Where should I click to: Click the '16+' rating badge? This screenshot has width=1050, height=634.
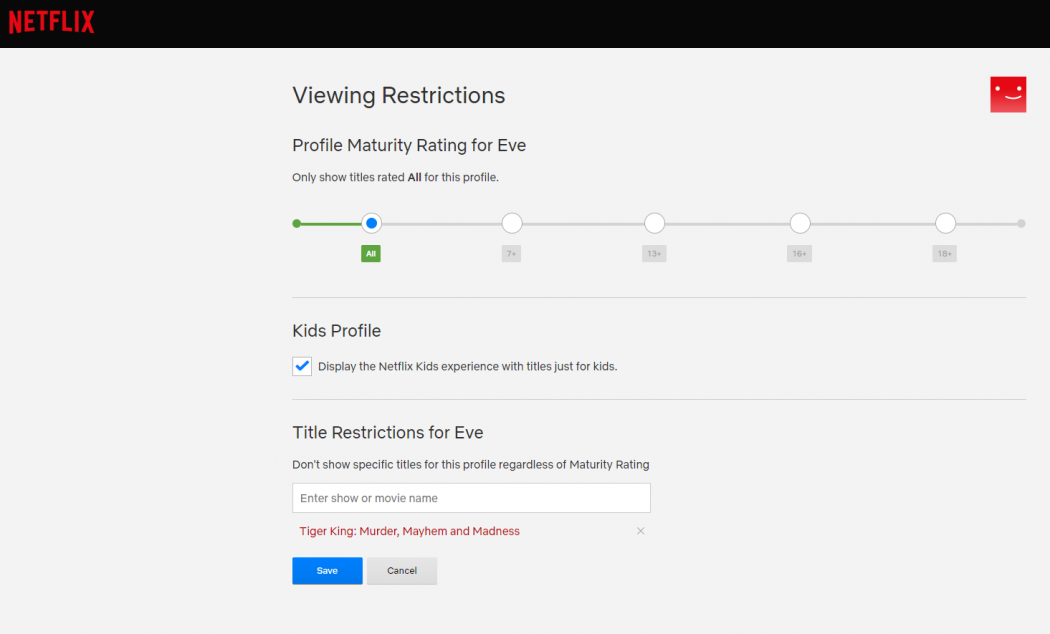(x=799, y=253)
